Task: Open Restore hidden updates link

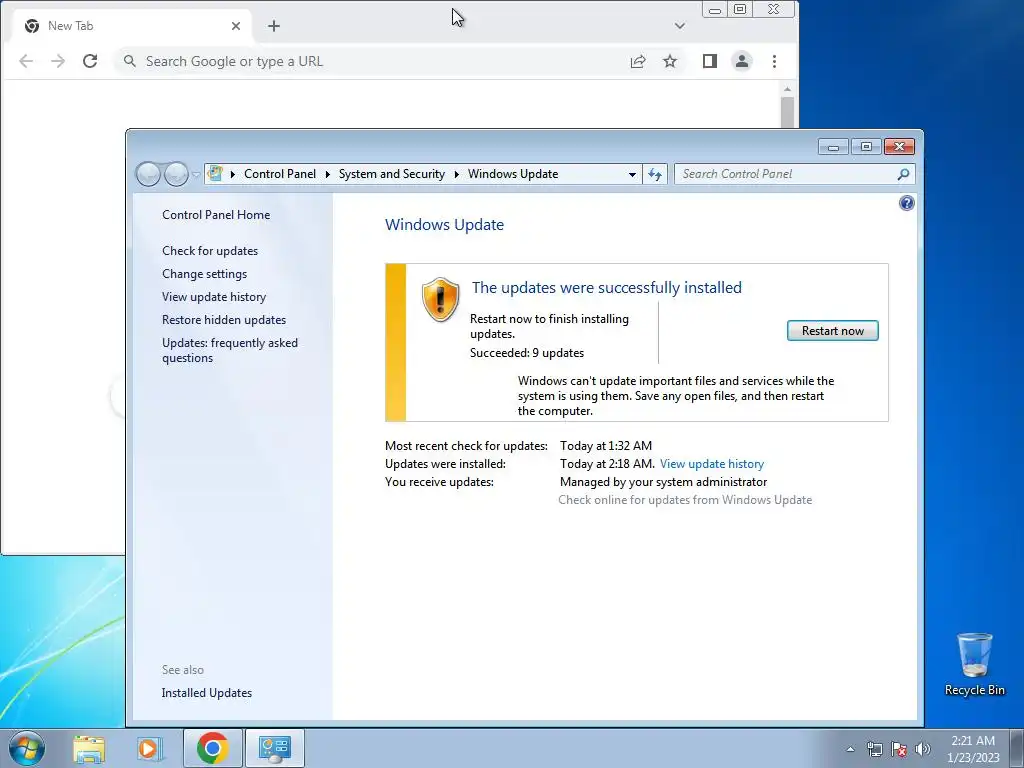Action: point(224,320)
